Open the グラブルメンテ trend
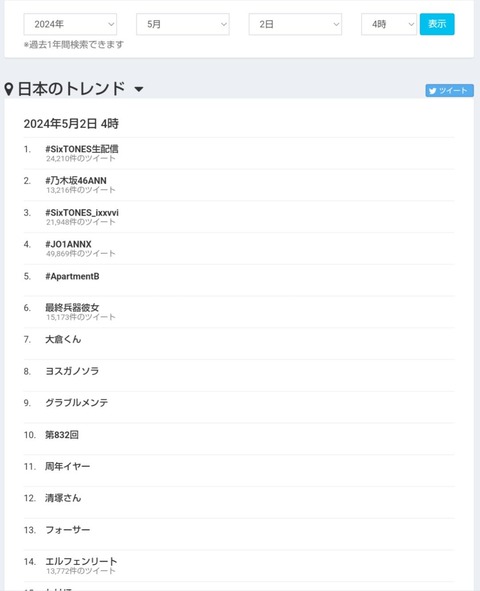This screenshot has height=591, width=480. coord(76,403)
